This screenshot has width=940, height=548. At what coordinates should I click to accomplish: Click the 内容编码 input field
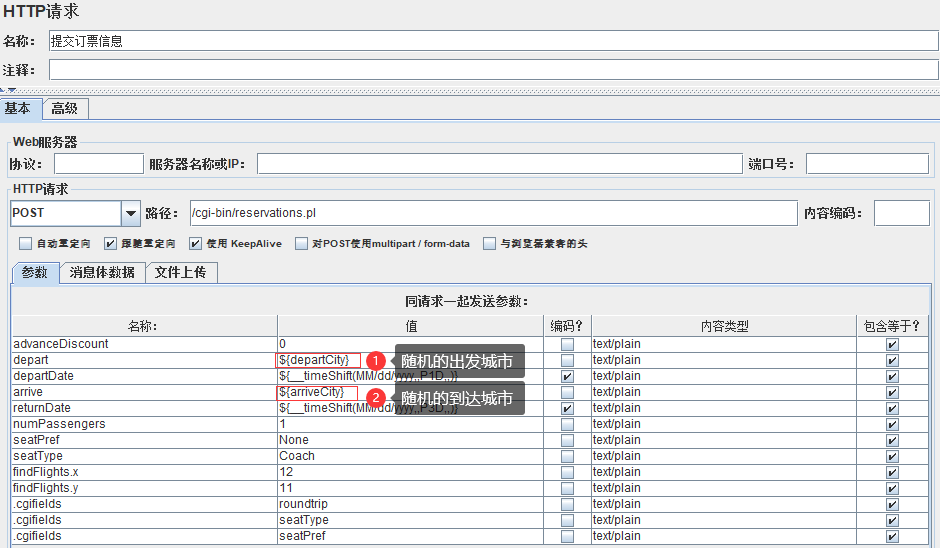[902, 213]
